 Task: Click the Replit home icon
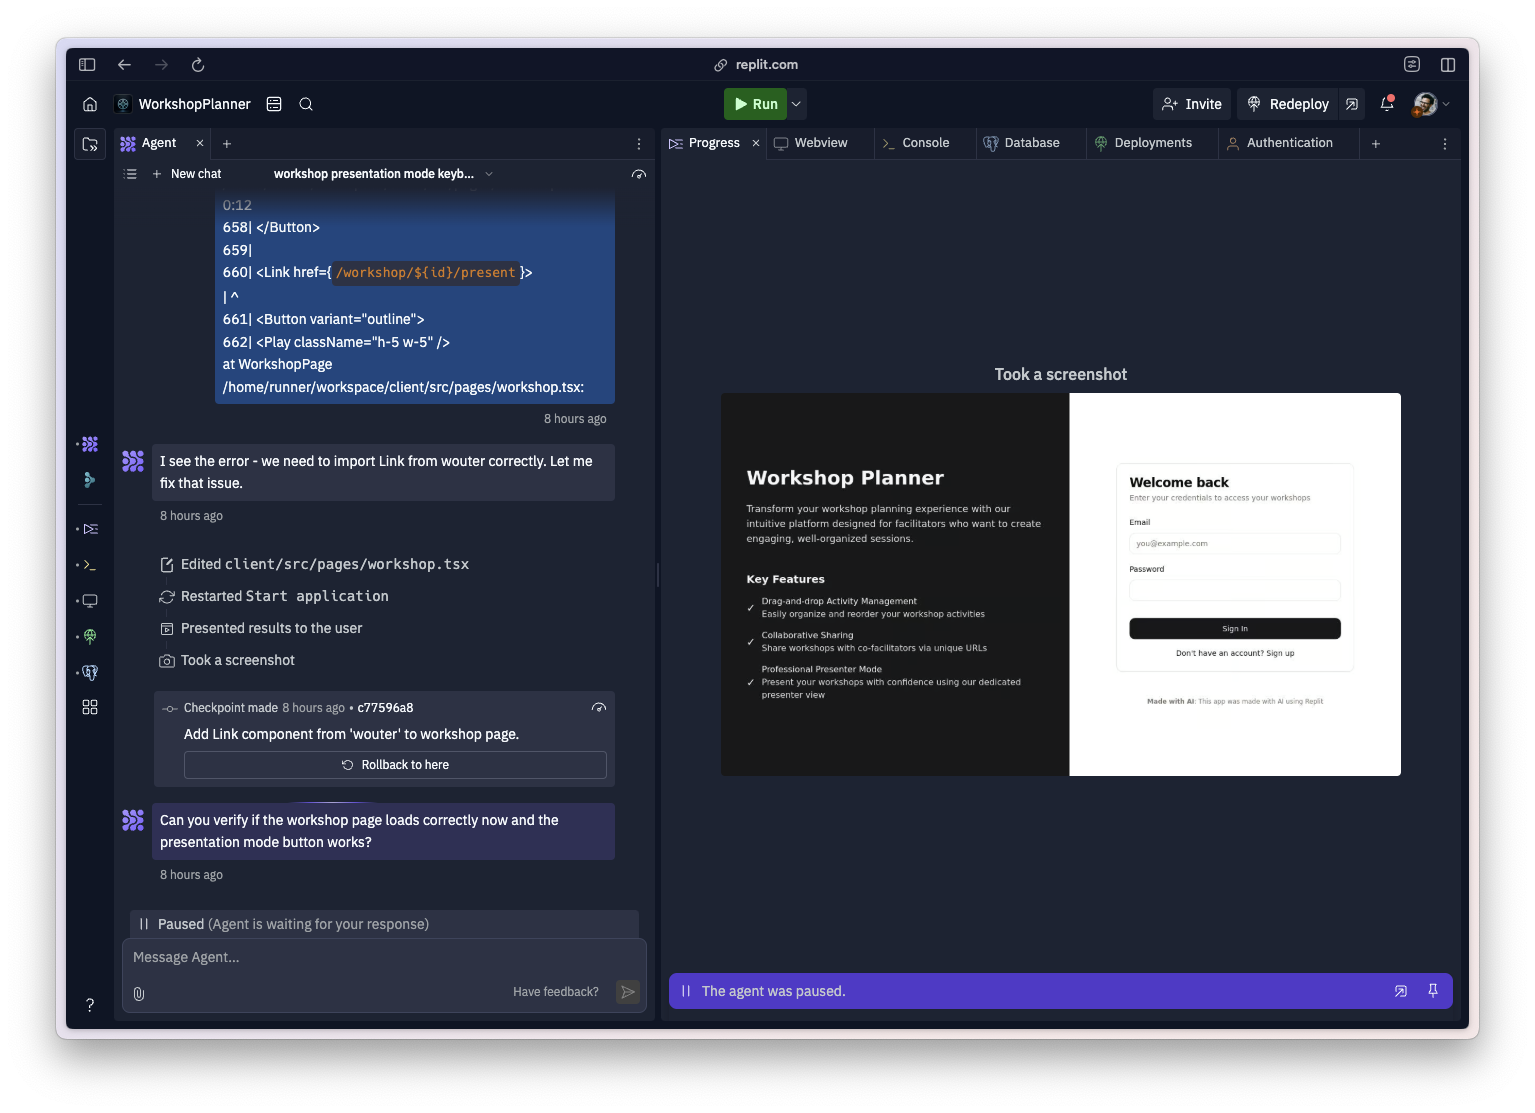point(90,104)
